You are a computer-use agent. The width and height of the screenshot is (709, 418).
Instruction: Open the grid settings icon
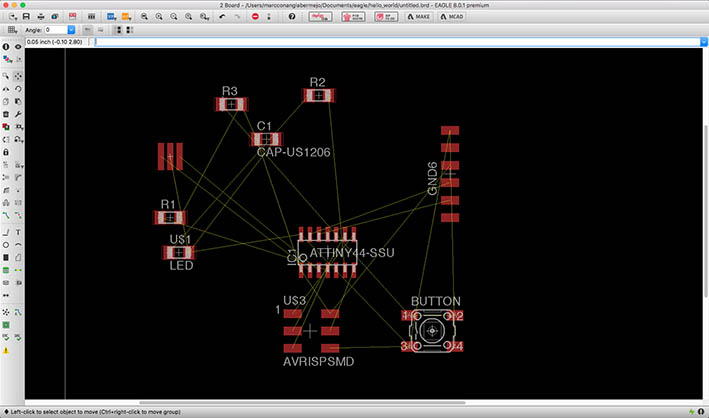12,30
